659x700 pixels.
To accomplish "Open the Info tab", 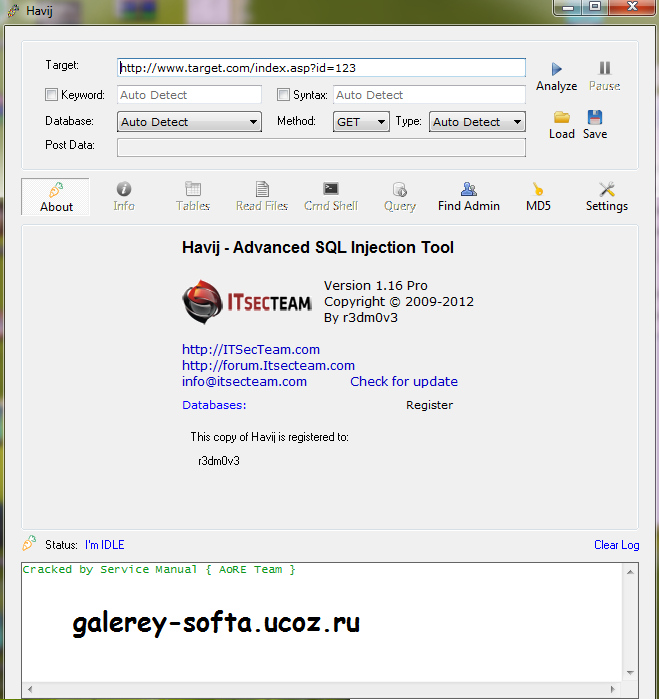I will click(124, 197).
